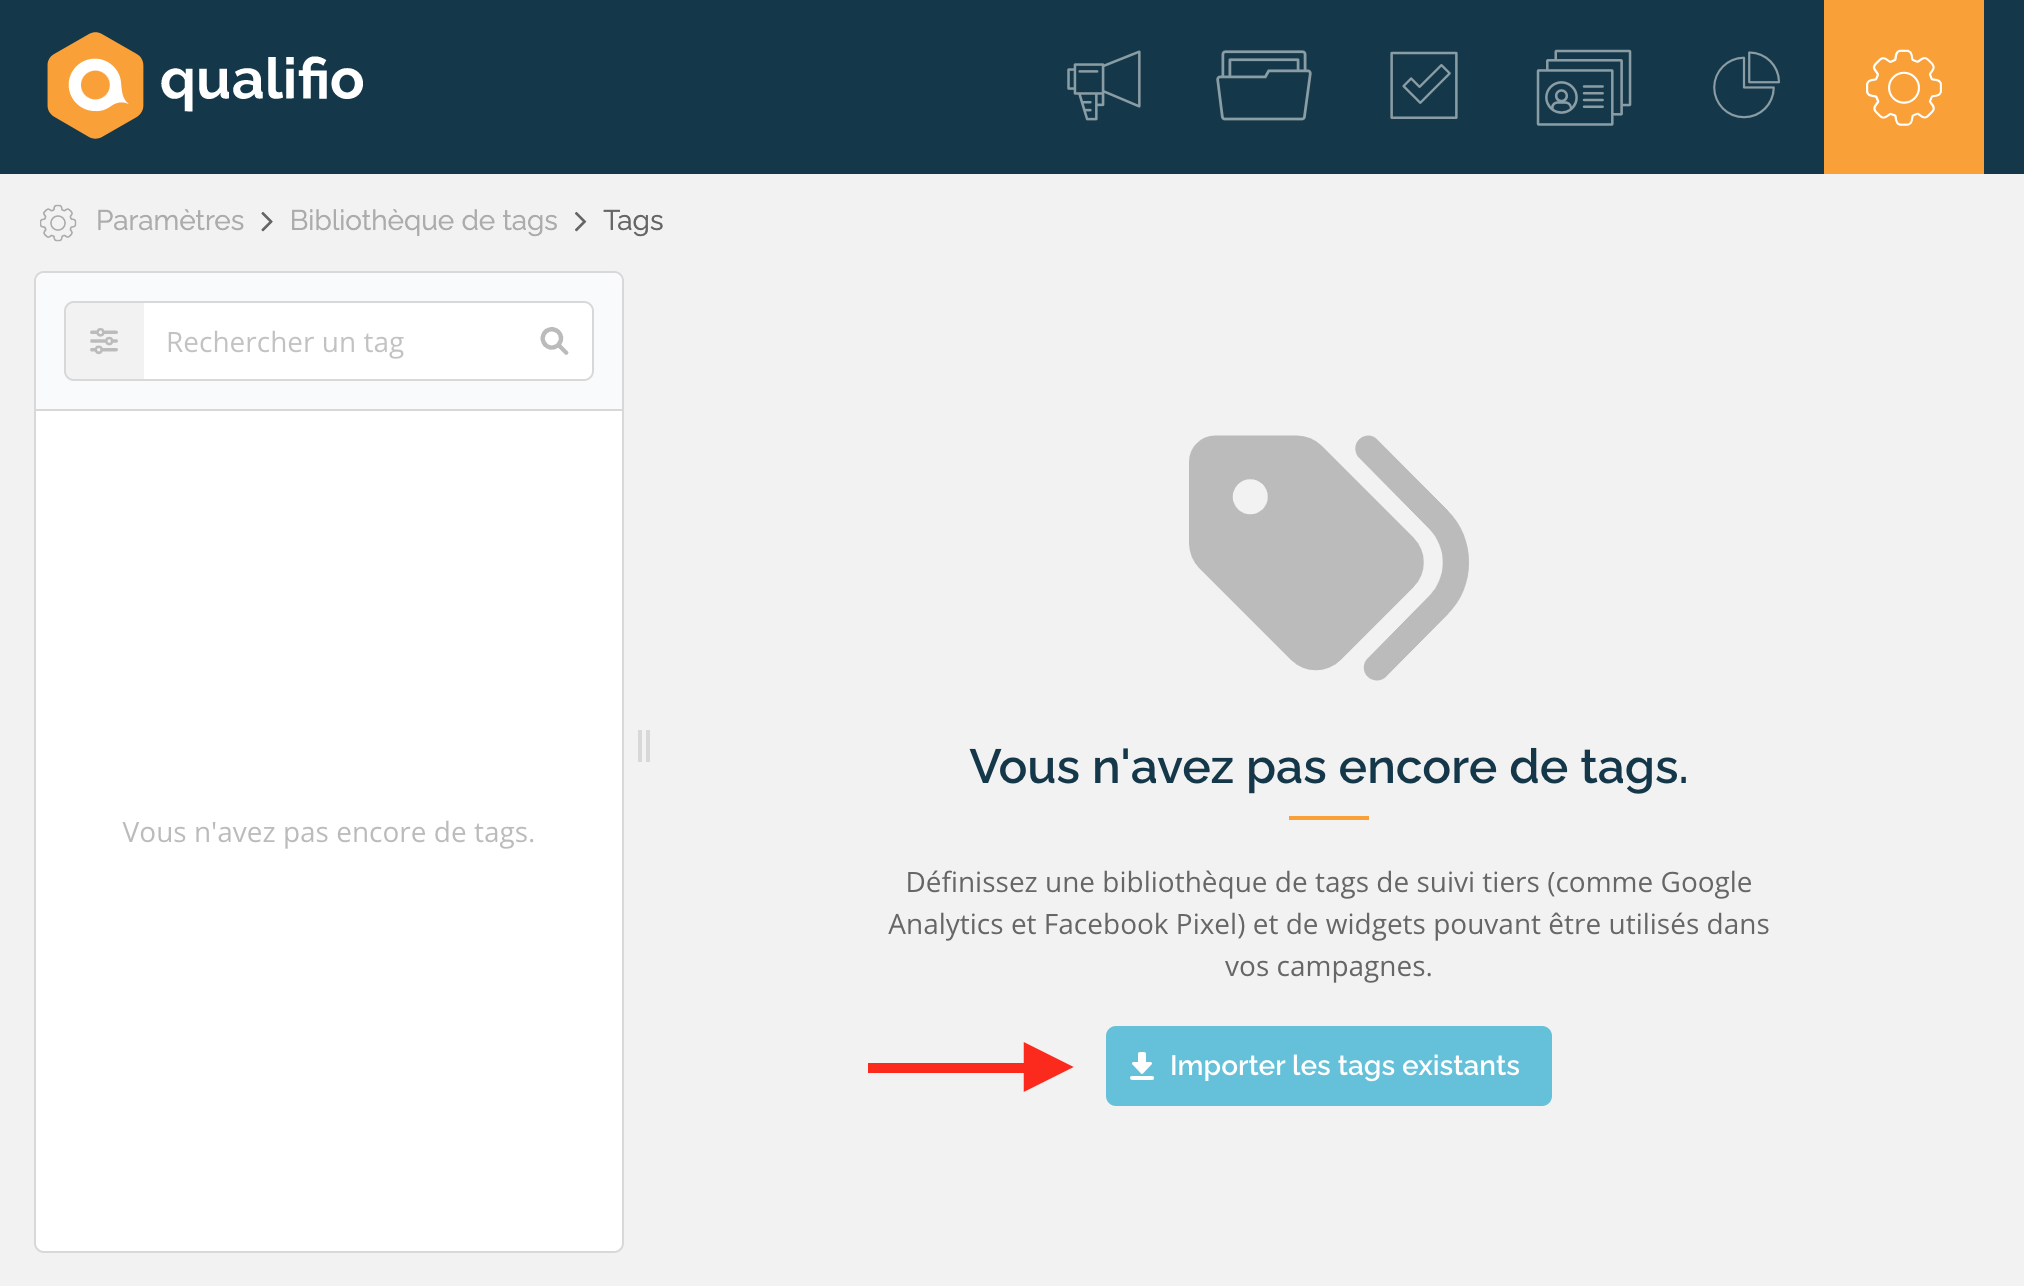Image resolution: width=2024 pixels, height=1286 pixels.
Task: Open the pie chart statistics icon
Action: 1746,85
